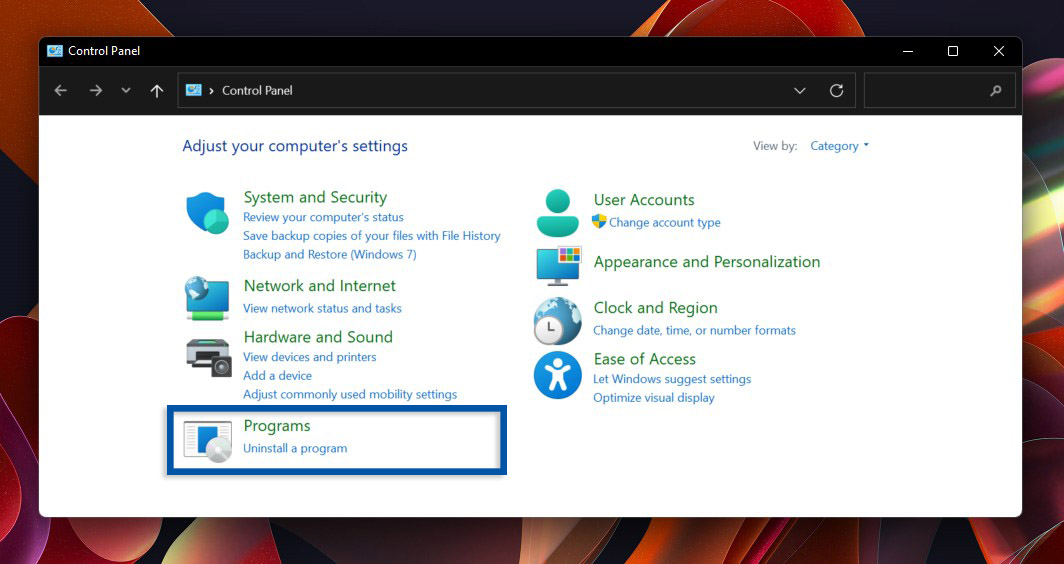Open Network and Internet heading

[x=320, y=286]
